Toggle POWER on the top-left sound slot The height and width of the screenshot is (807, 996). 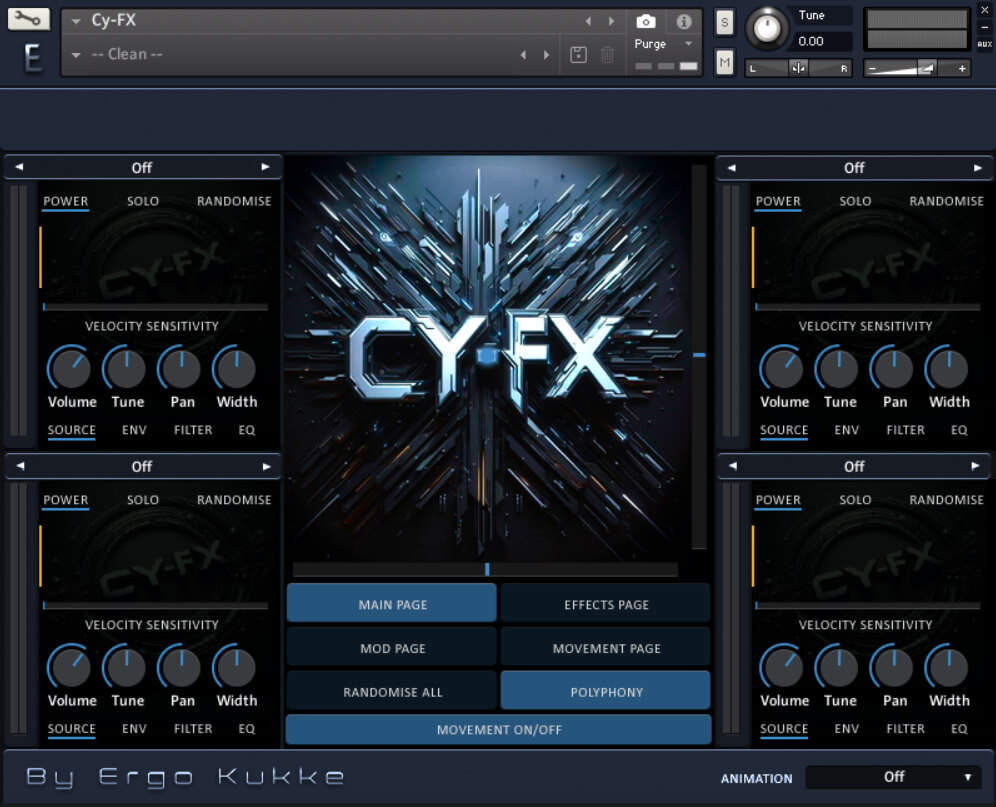click(66, 201)
